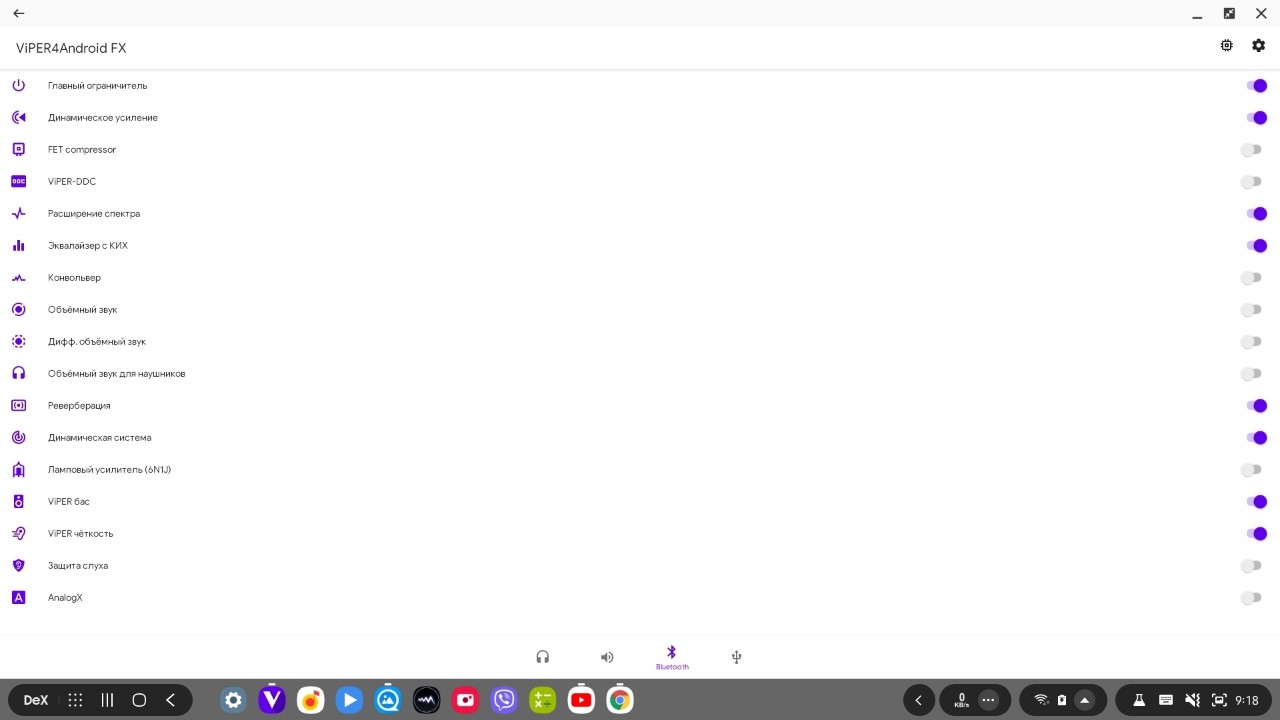Turn off Расширение спектра switch
This screenshot has width=1280, height=720.
(1256, 214)
